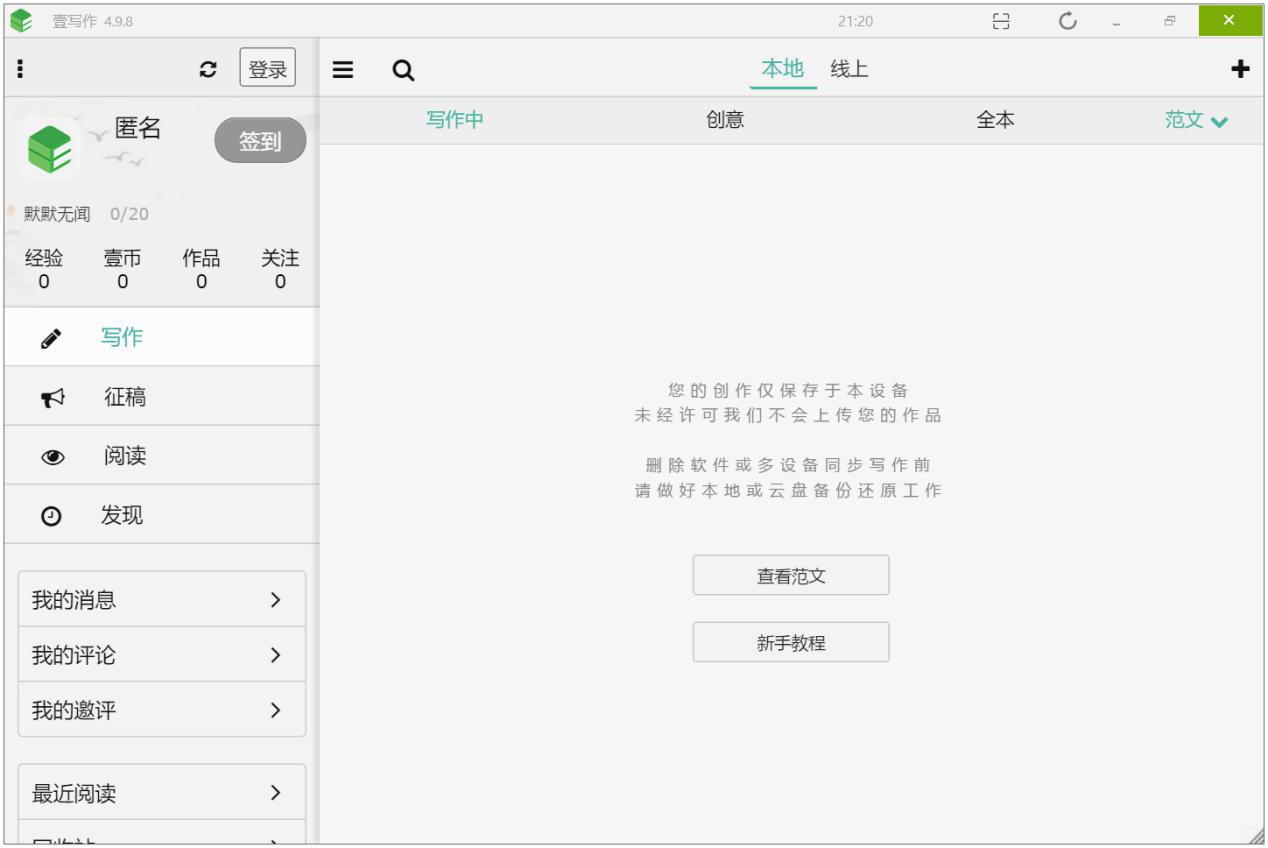Open 写作 in the sidebar
Image resolution: width=1268 pixels, height=848 pixels.
pos(162,337)
